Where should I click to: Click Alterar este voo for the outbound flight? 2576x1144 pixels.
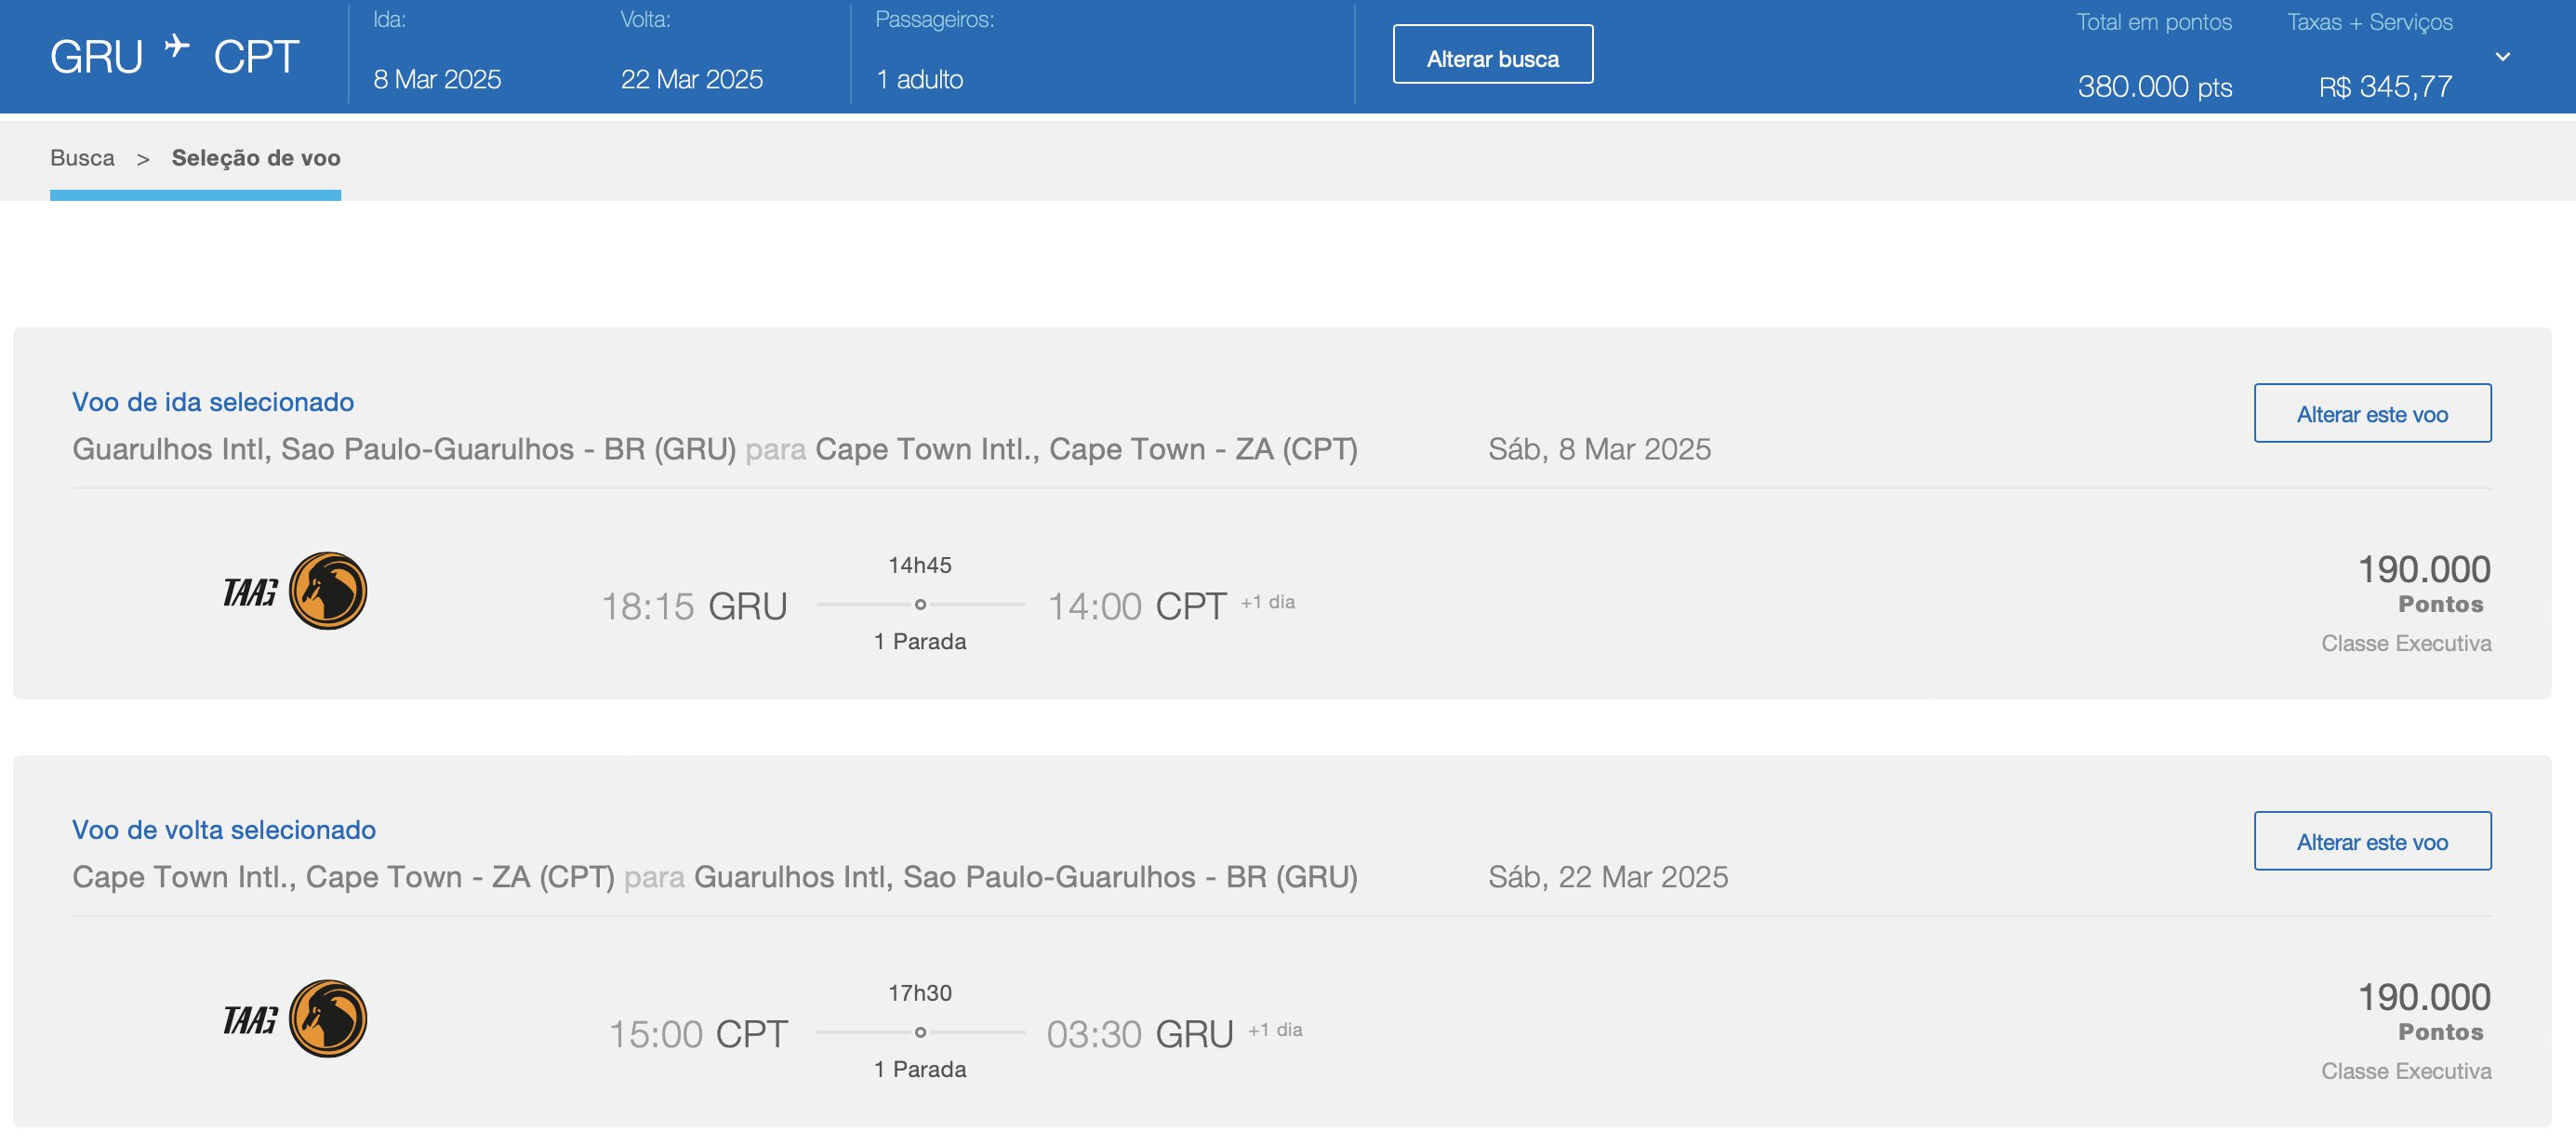pyautogui.click(x=2372, y=413)
